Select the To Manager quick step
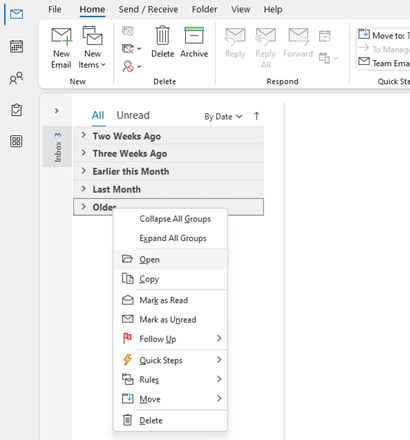 click(384, 49)
